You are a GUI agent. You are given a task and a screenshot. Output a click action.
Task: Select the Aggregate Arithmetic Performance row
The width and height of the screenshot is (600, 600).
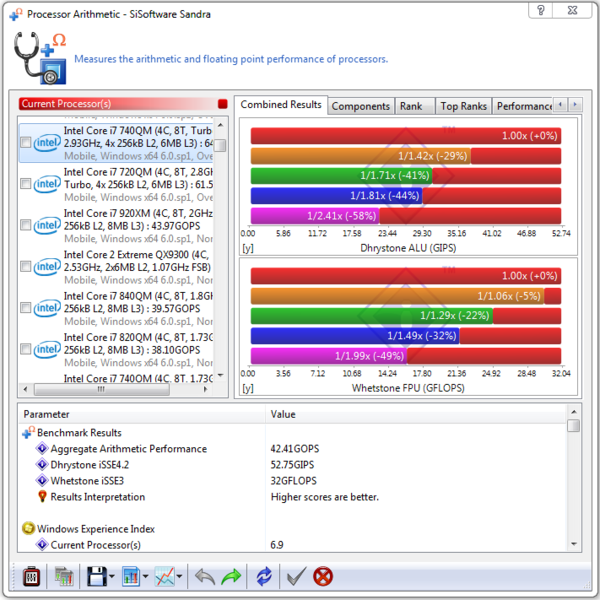click(x=293, y=448)
